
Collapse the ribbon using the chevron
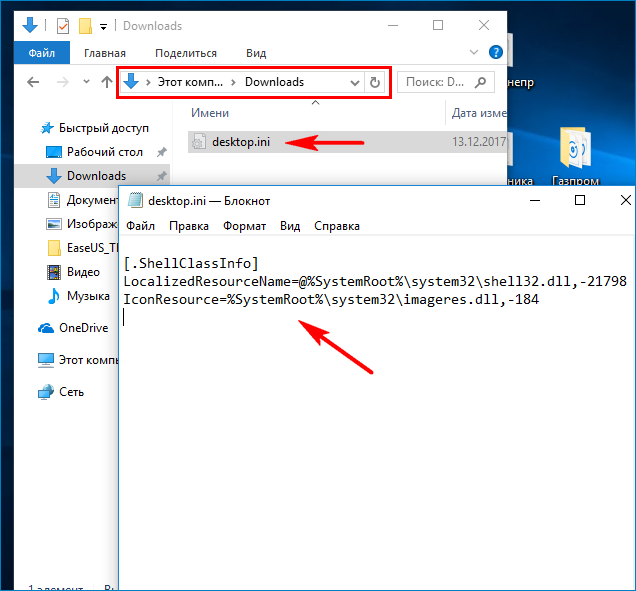click(x=475, y=52)
